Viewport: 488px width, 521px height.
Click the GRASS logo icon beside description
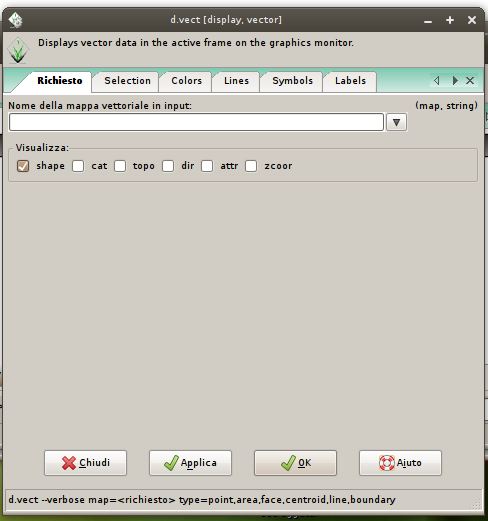(18, 50)
